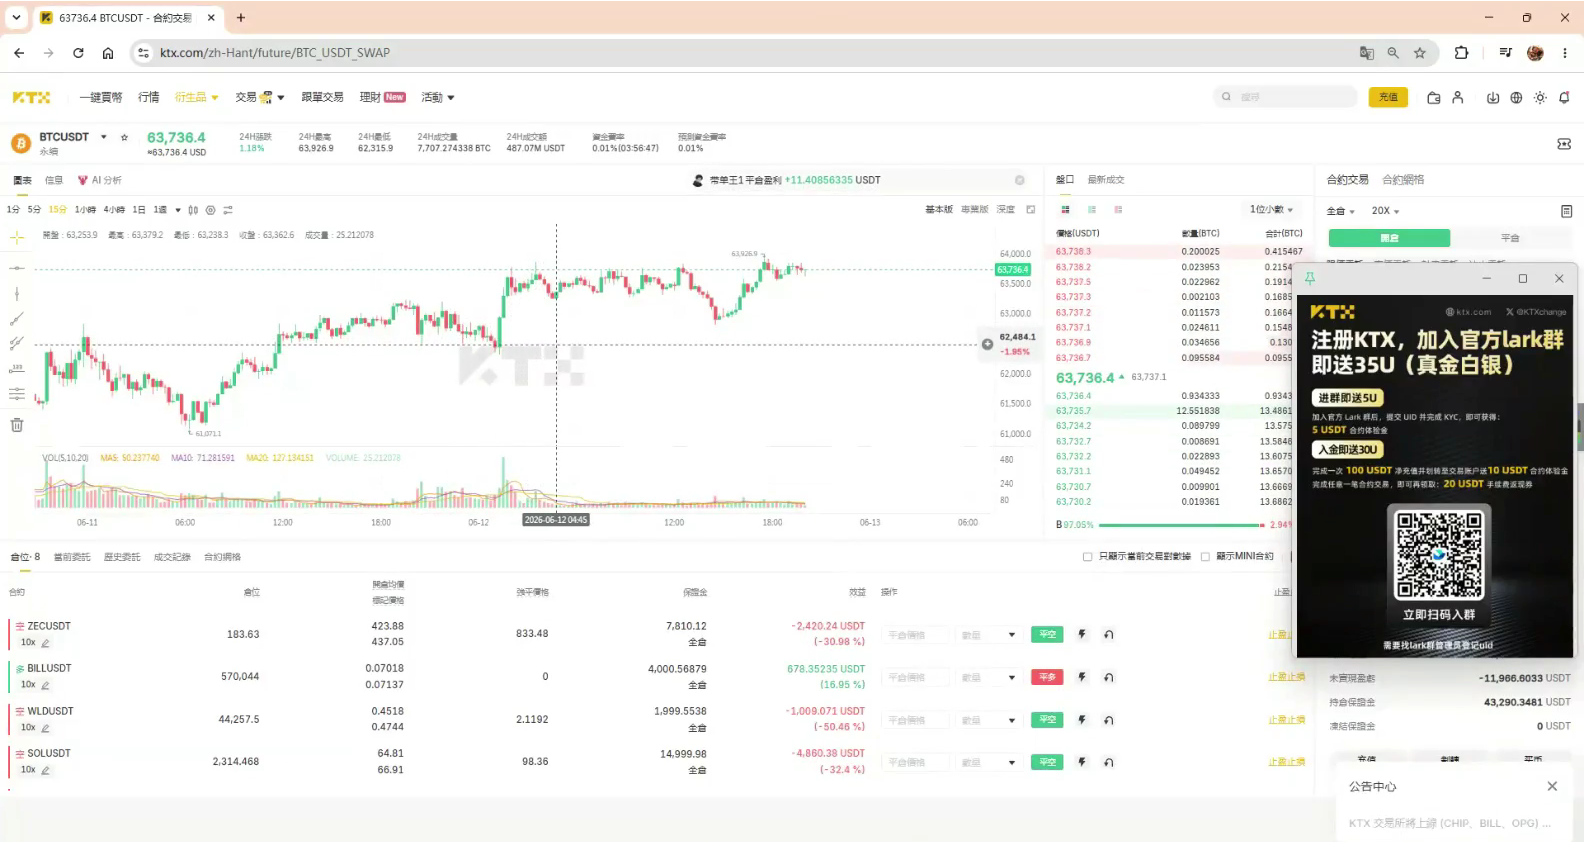1584x842 pixels.
Task: Open the notifications bell icon
Action: coord(1564,97)
